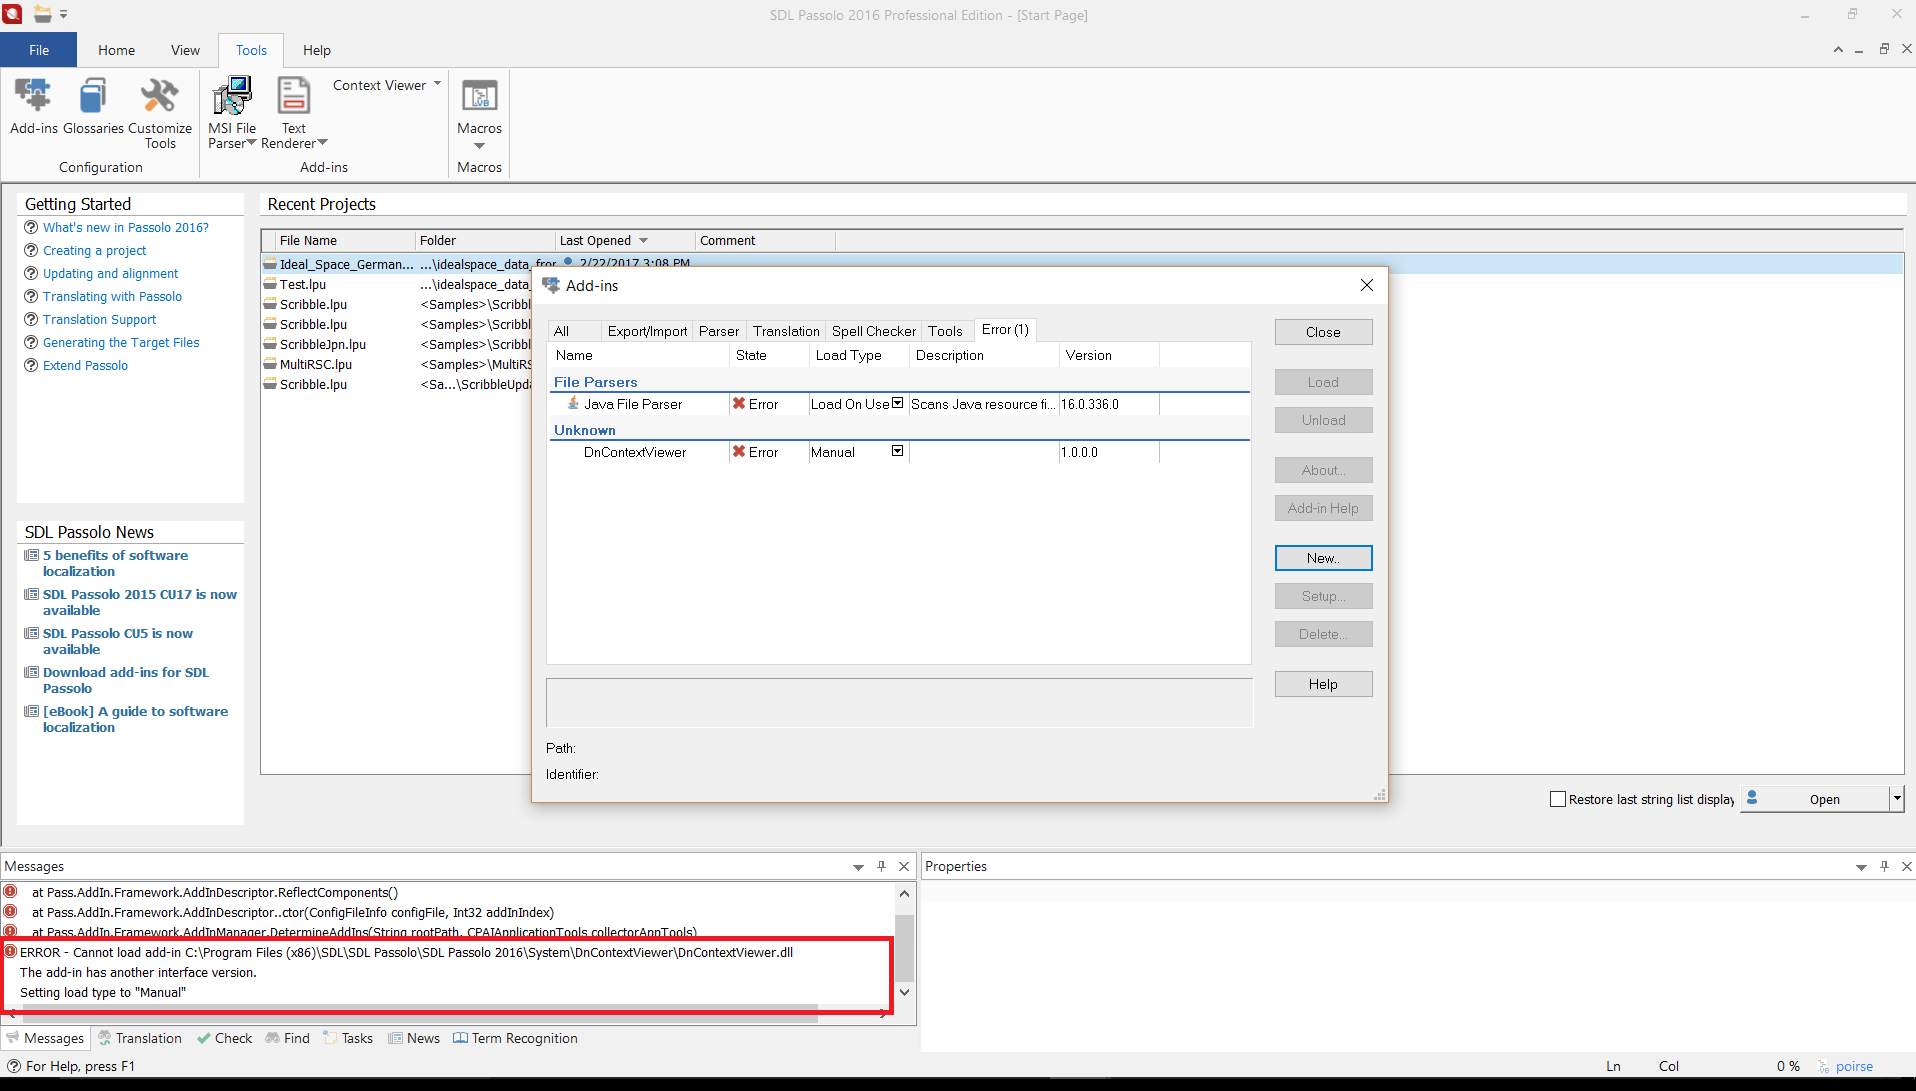The width and height of the screenshot is (1916, 1091).
Task: Click the Close button in Add-ins dialog
Action: point(1323,332)
